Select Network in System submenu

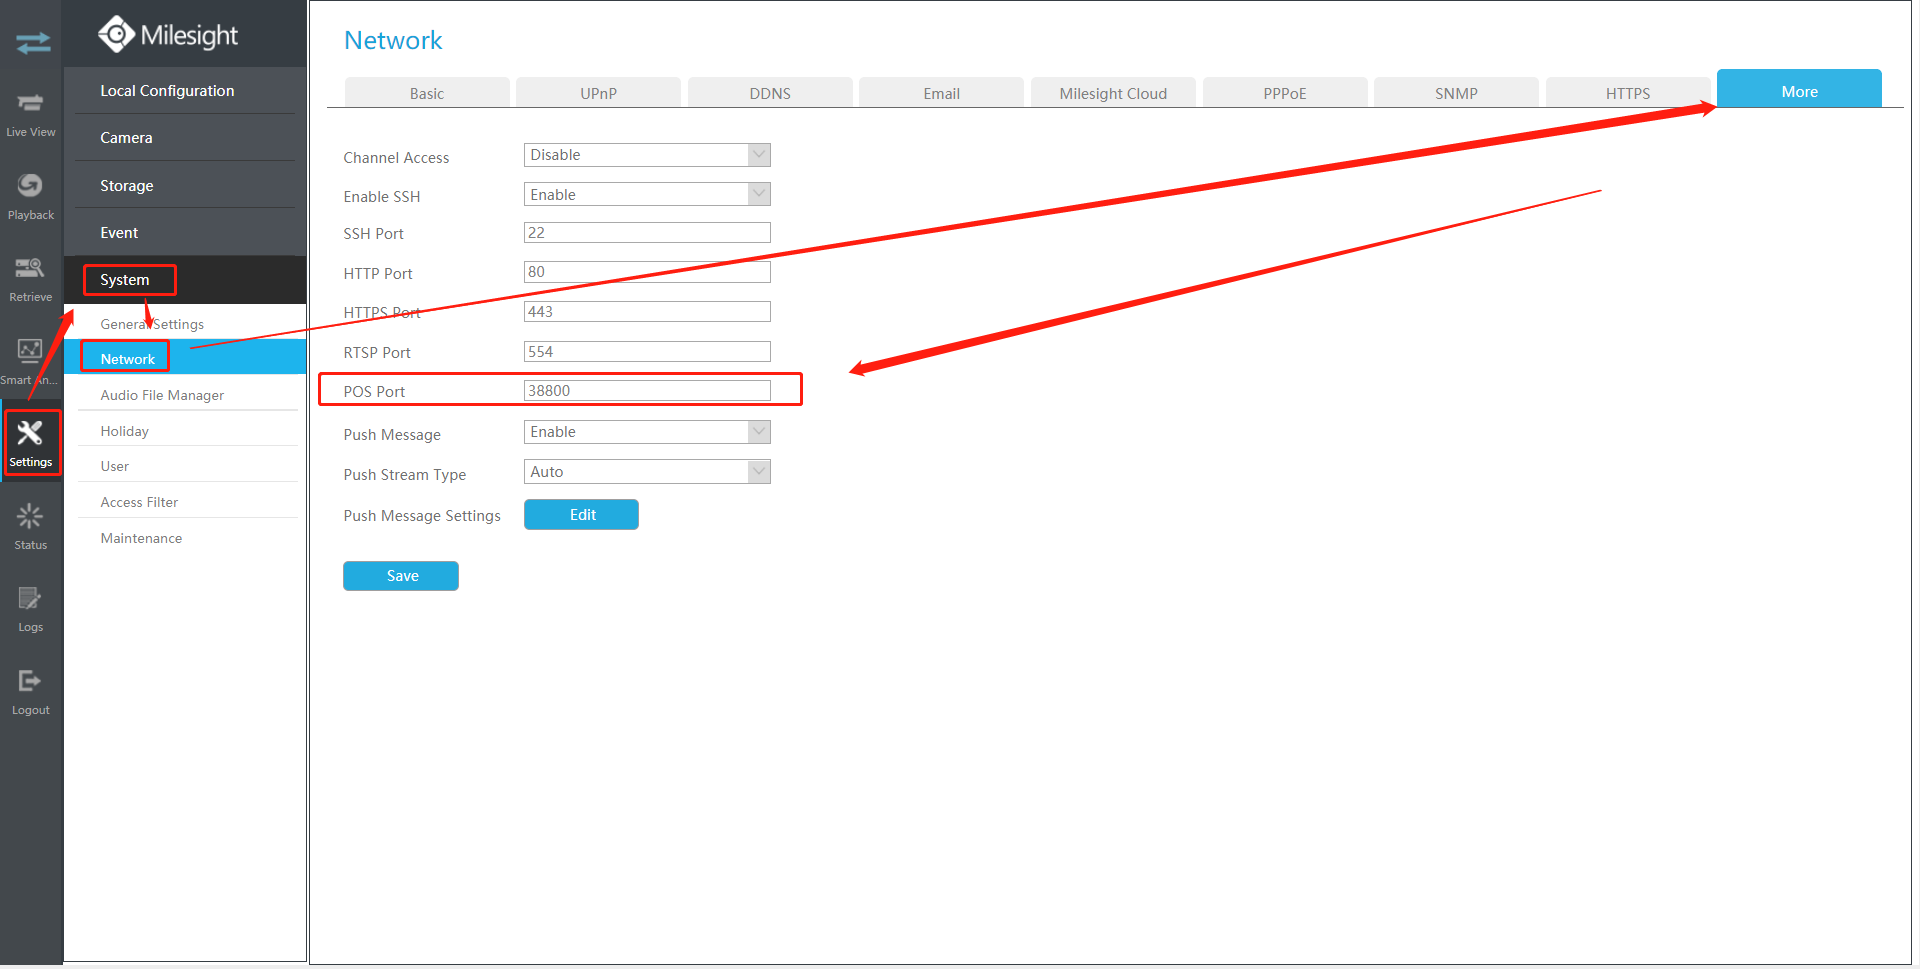point(185,358)
